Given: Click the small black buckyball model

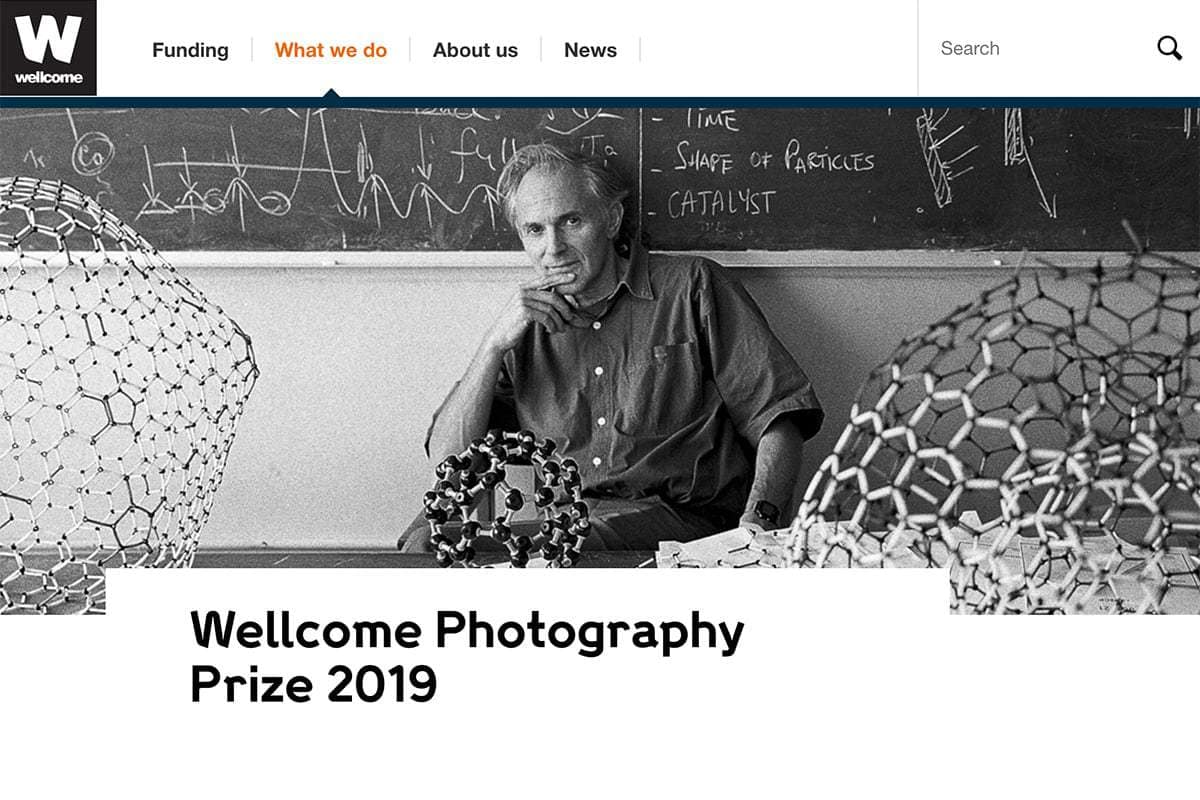Looking at the screenshot, I should pos(505,497).
